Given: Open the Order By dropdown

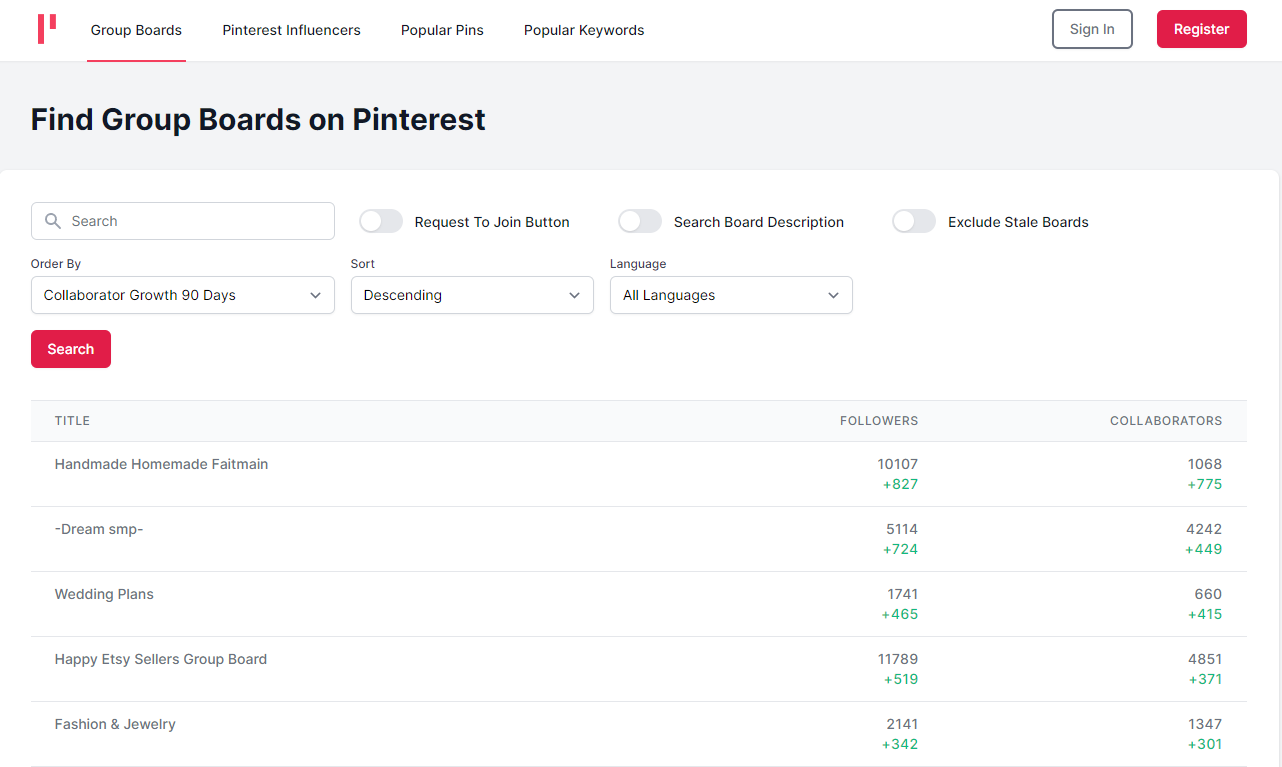Looking at the screenshot, I should tap(182, 295).
